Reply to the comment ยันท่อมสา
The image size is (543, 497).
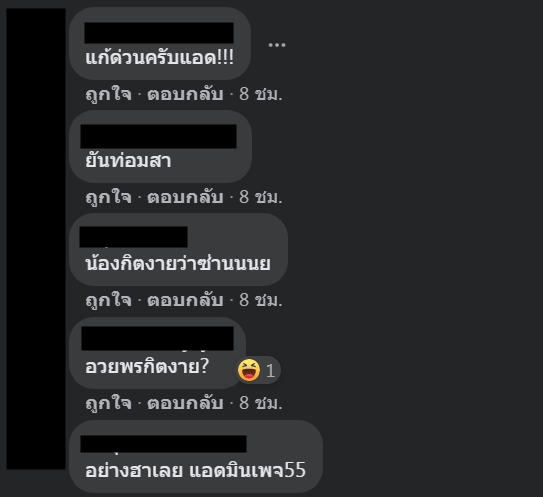coord(185,197)
